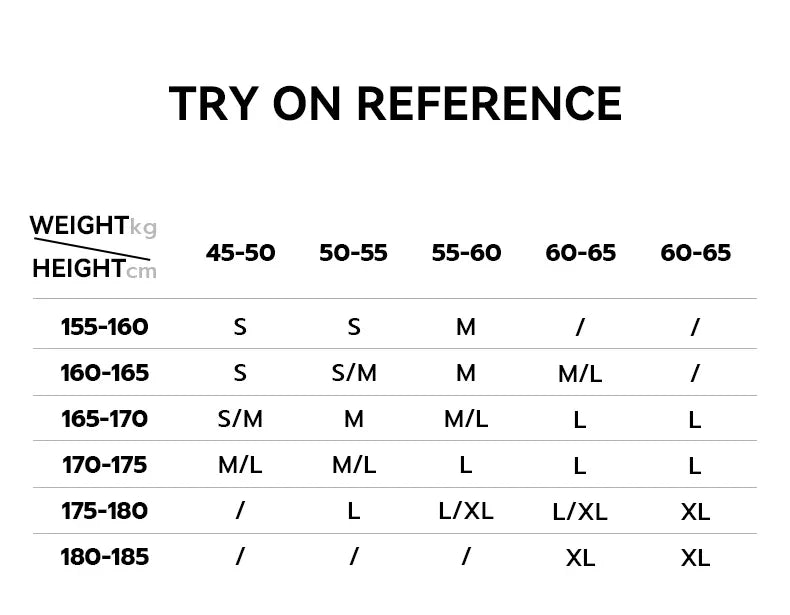Click S/M cell in 160-165 row
790x615 pixels.
pos(354,373)
